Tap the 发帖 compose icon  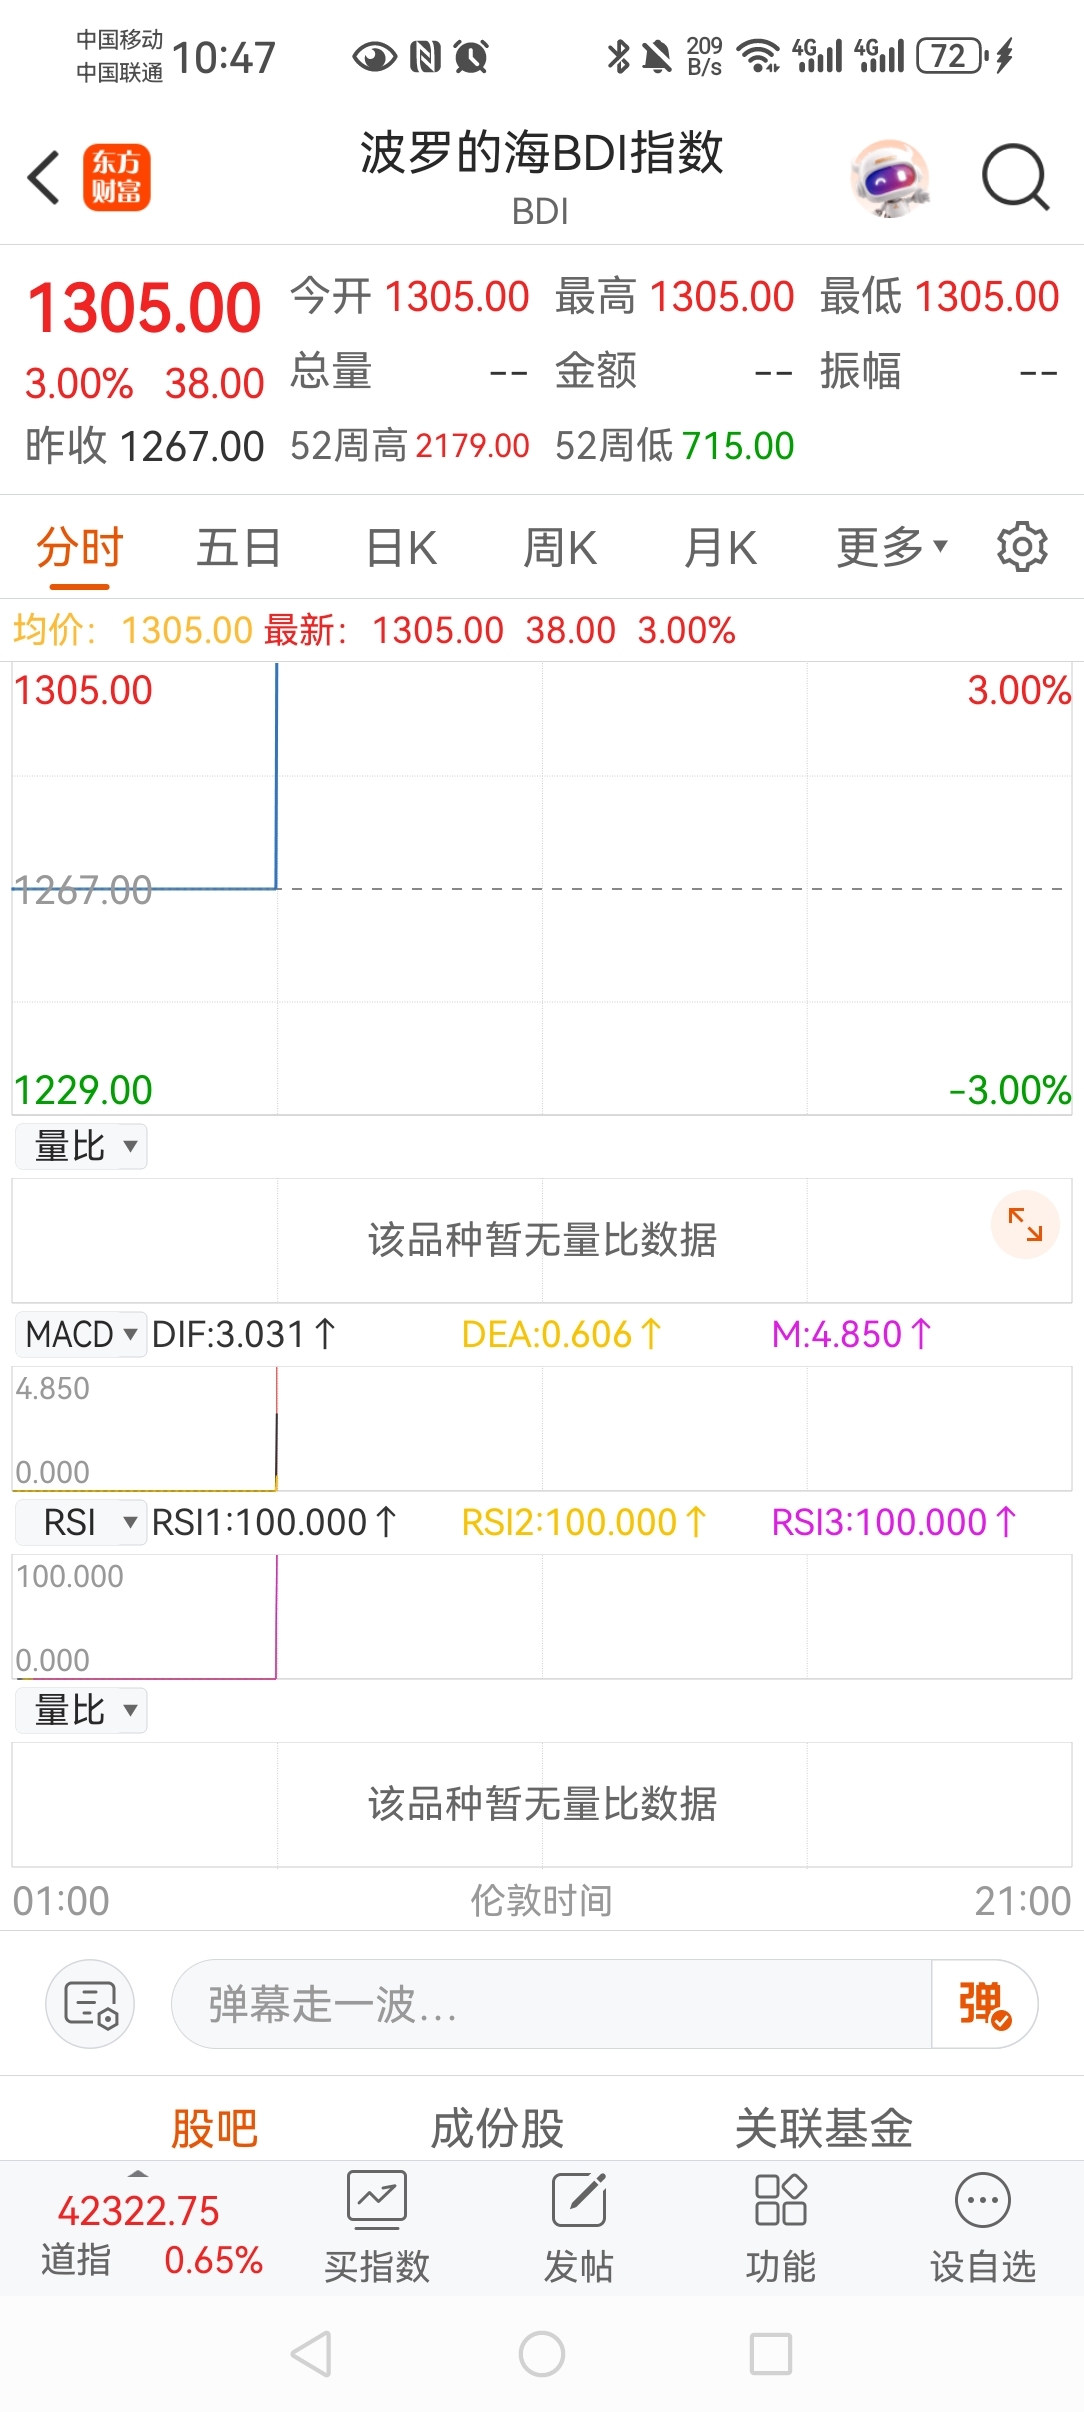(x=579, y=2199)
